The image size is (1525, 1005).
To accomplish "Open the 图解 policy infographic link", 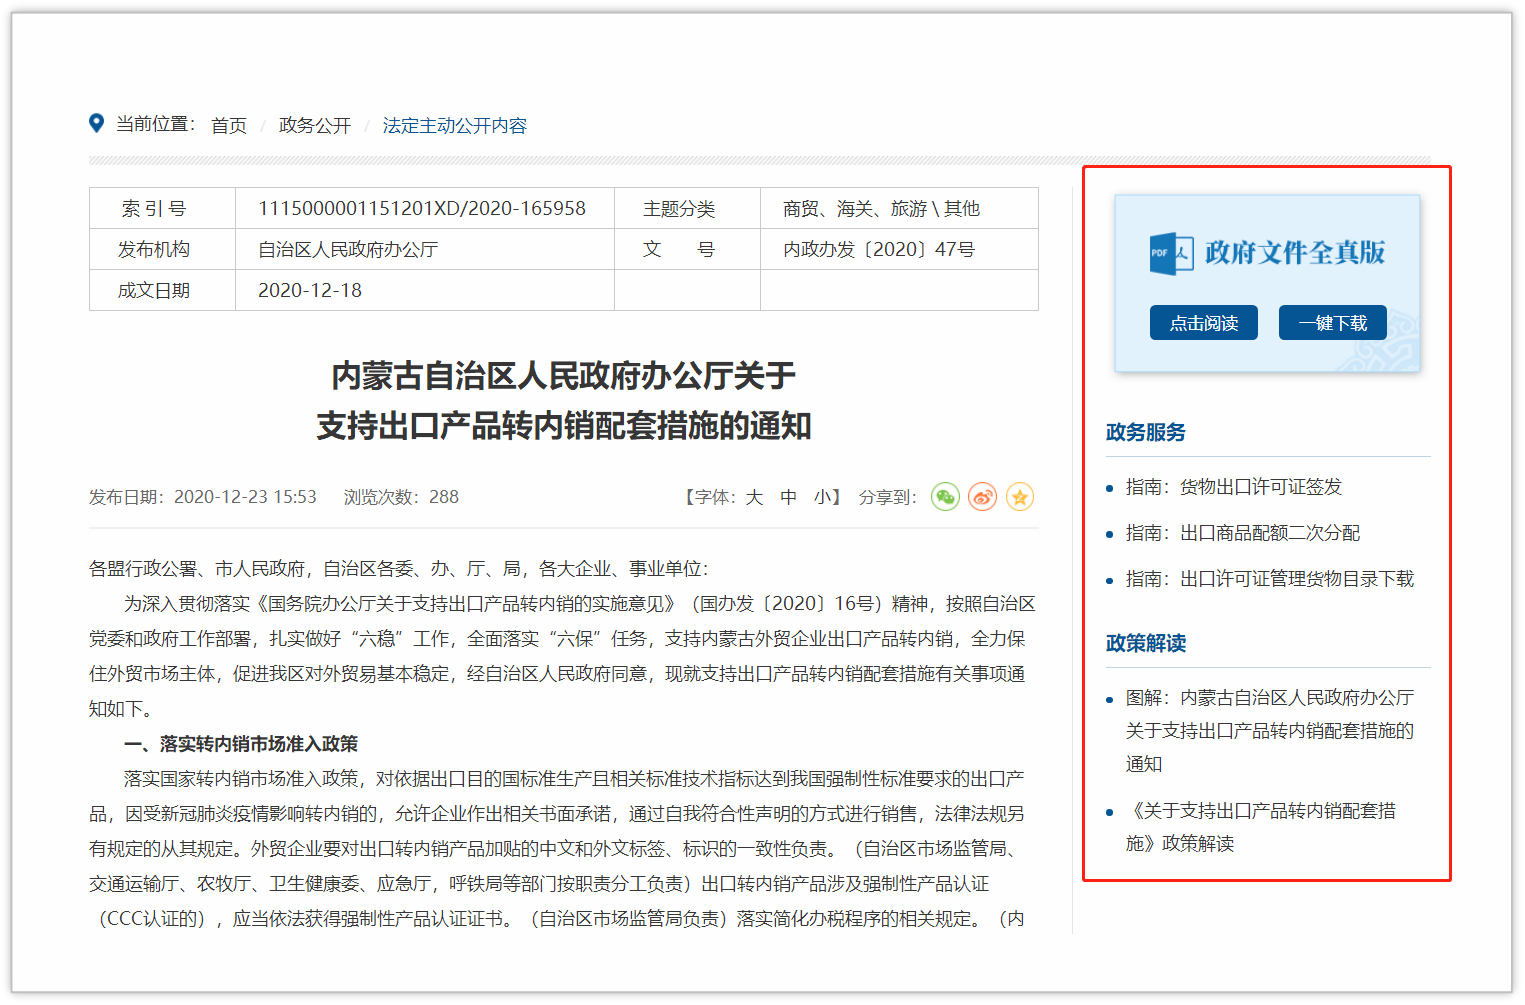I will coord(1269,730).
